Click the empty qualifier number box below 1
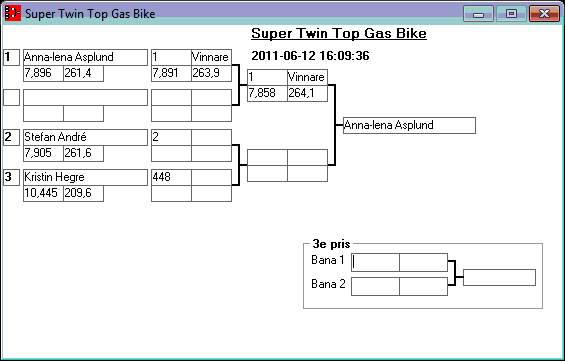This screenshot has width=565, height=361. pos(12,98)
